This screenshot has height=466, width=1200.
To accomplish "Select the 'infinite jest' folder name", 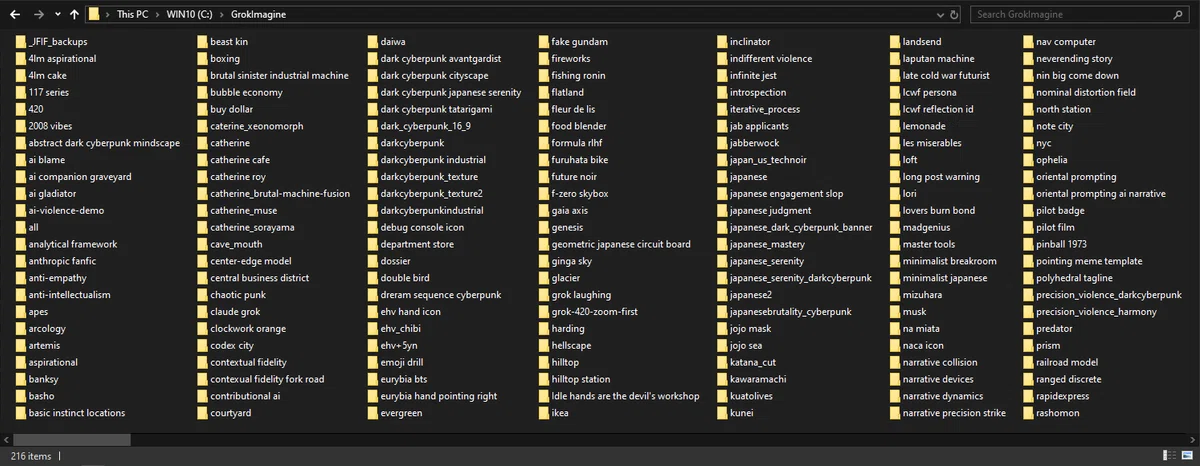I will (753, 76).
